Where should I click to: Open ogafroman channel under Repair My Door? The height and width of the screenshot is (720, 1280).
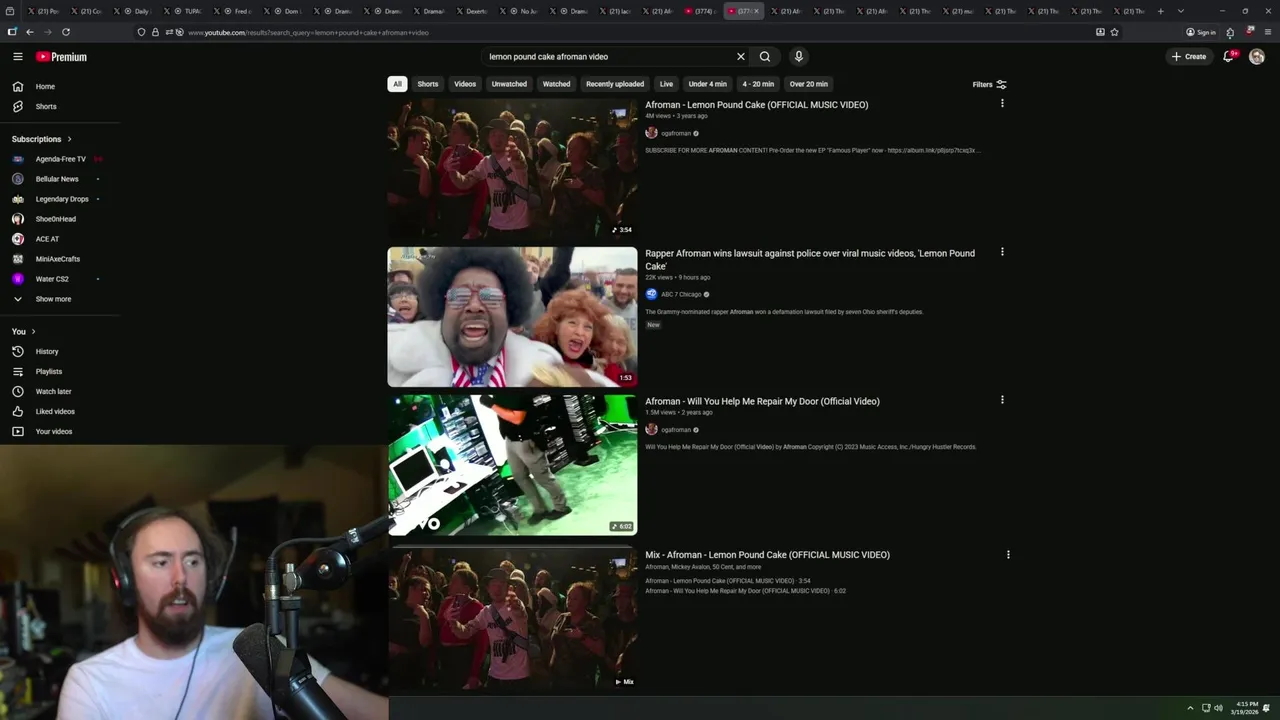[x=675, y=430]
